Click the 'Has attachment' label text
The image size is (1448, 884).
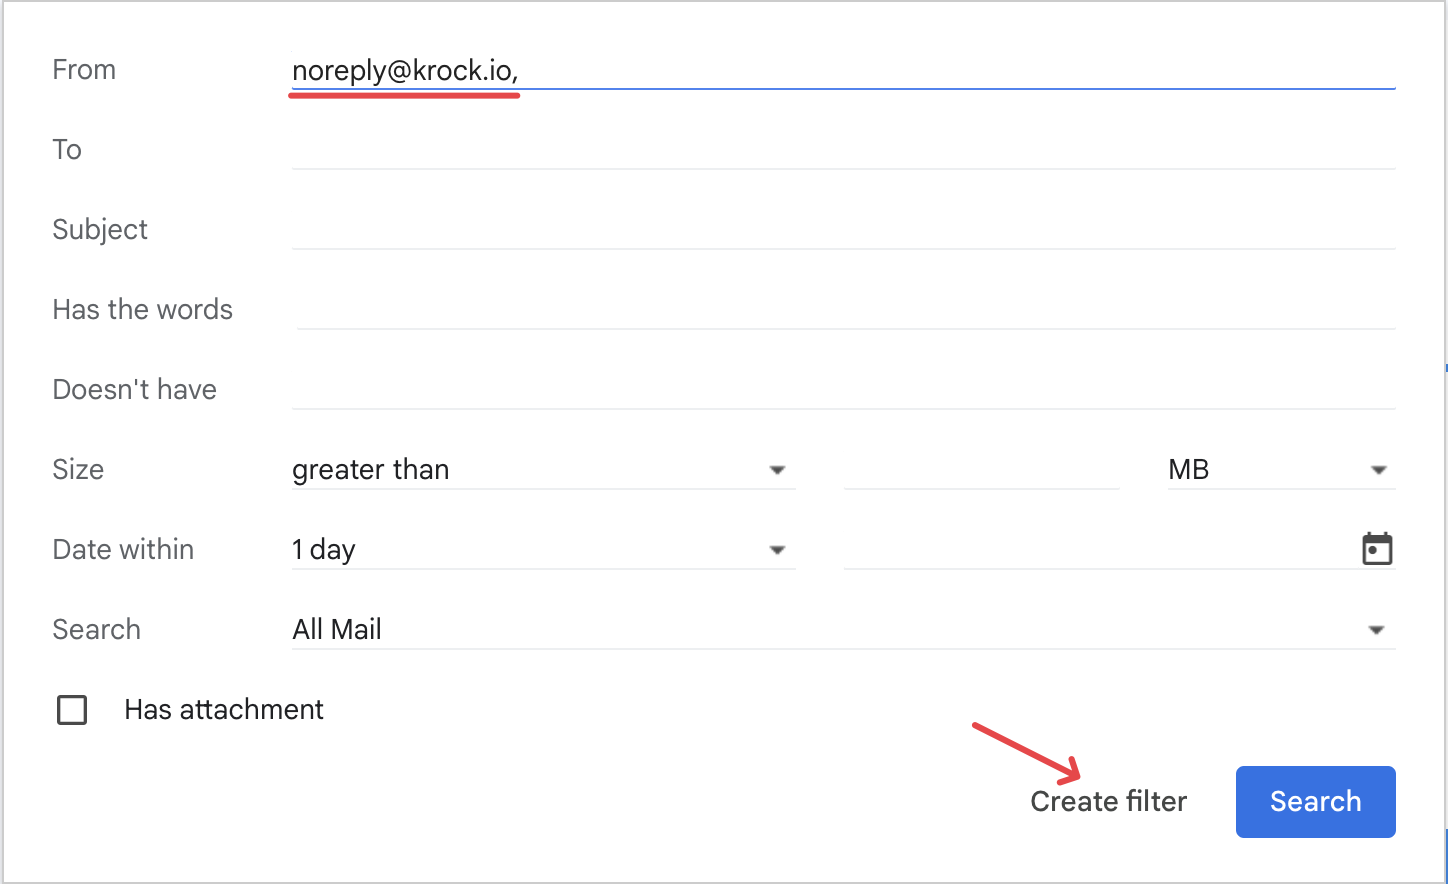[x=224, y=709]
